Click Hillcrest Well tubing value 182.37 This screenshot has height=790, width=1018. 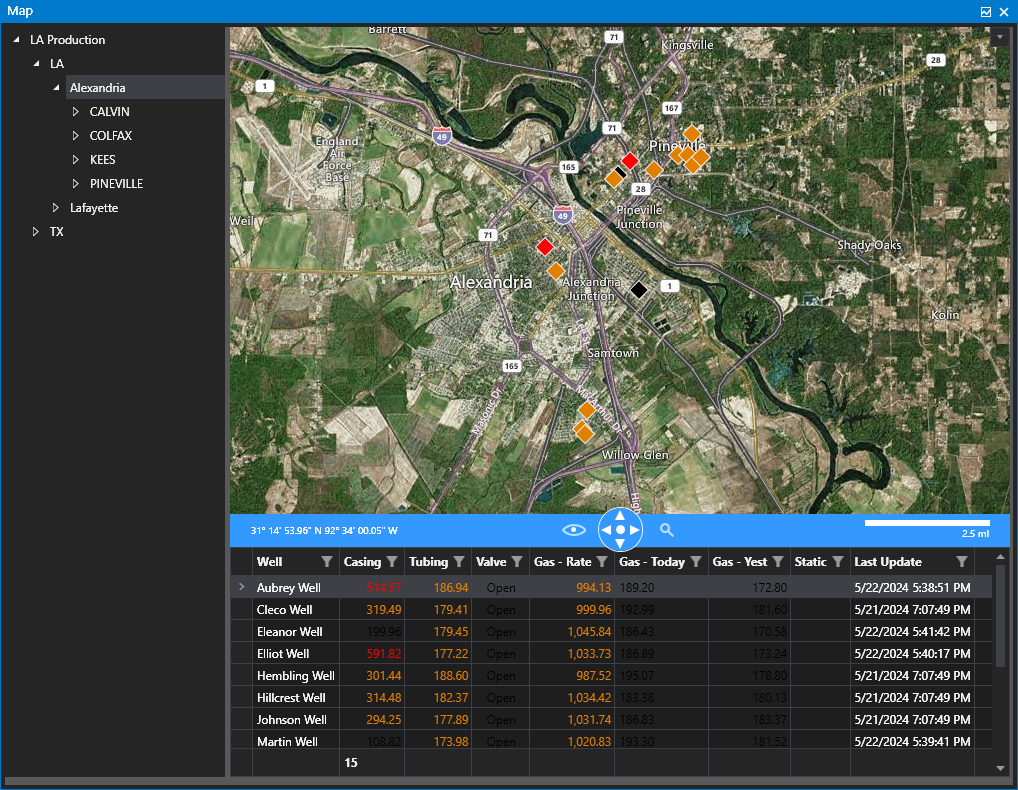point(451,698)
